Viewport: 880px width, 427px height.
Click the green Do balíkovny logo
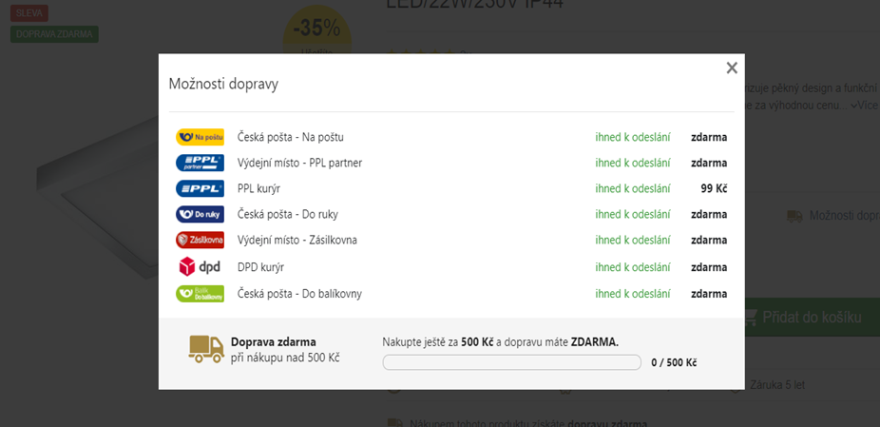point(200,293)
